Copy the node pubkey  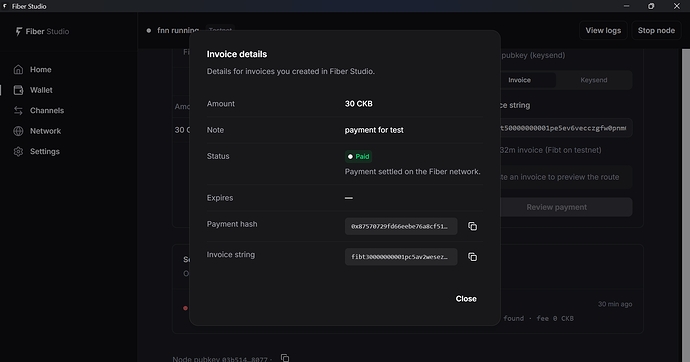point(285,358)
